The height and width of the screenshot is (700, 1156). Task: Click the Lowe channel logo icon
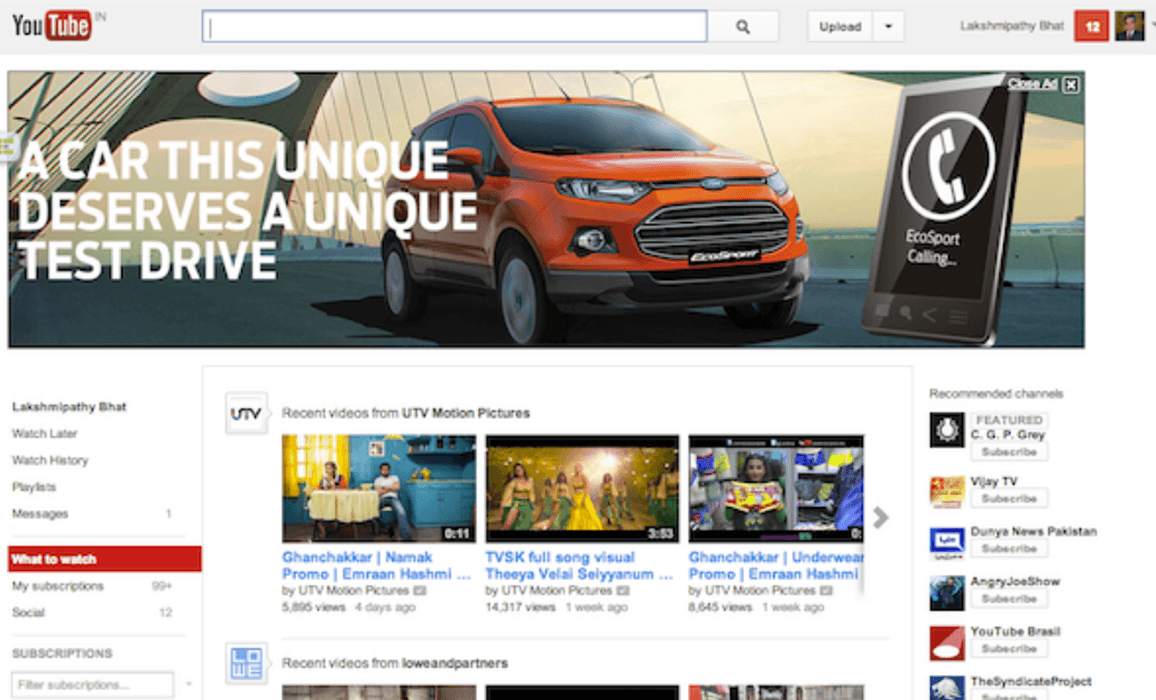click(246, 663)
